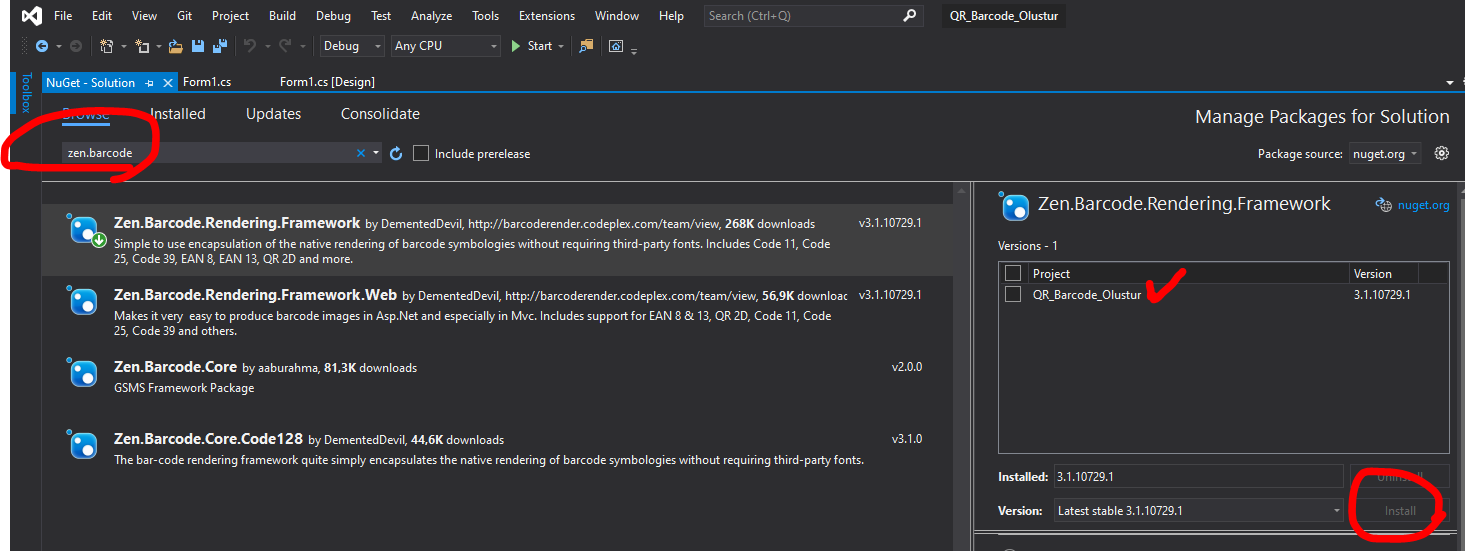Expand the search box history dropdown arrow
This screenshot has width=1465, height=551.
point(376,153)
